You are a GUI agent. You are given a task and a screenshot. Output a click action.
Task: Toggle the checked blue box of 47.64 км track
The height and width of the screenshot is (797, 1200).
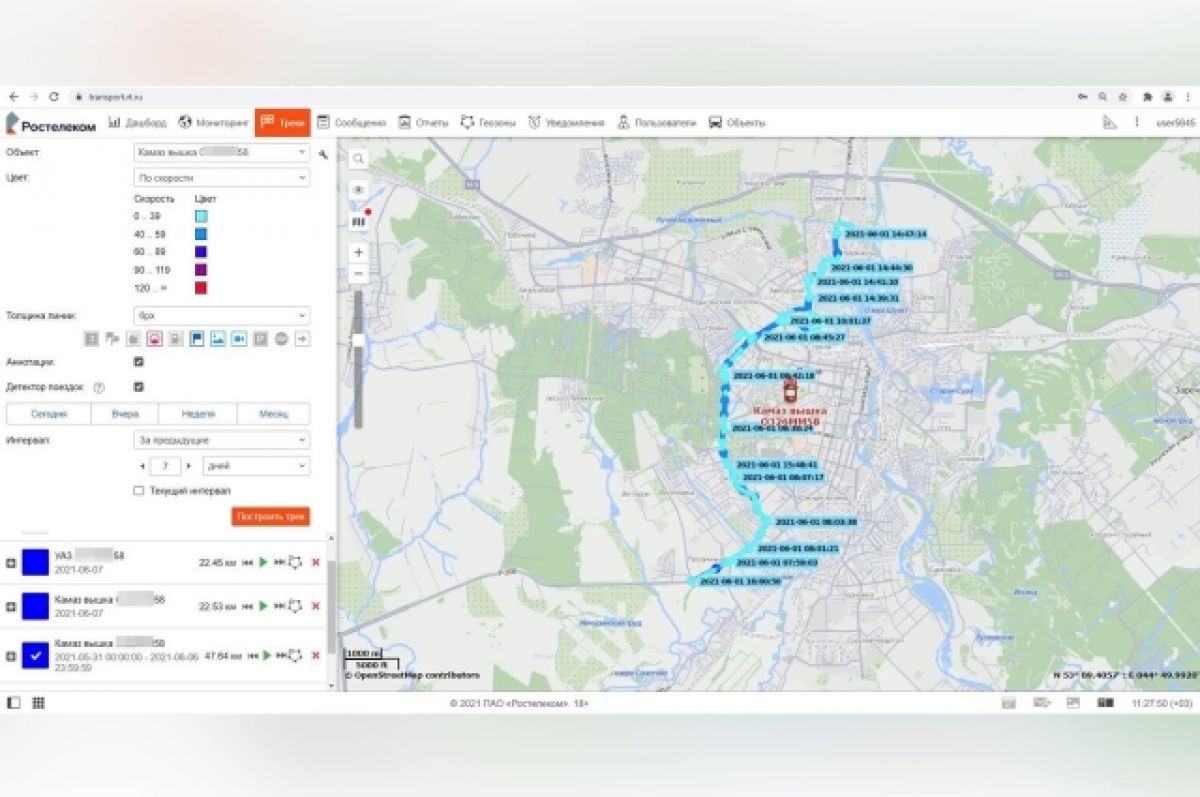[x=36, y=656]
